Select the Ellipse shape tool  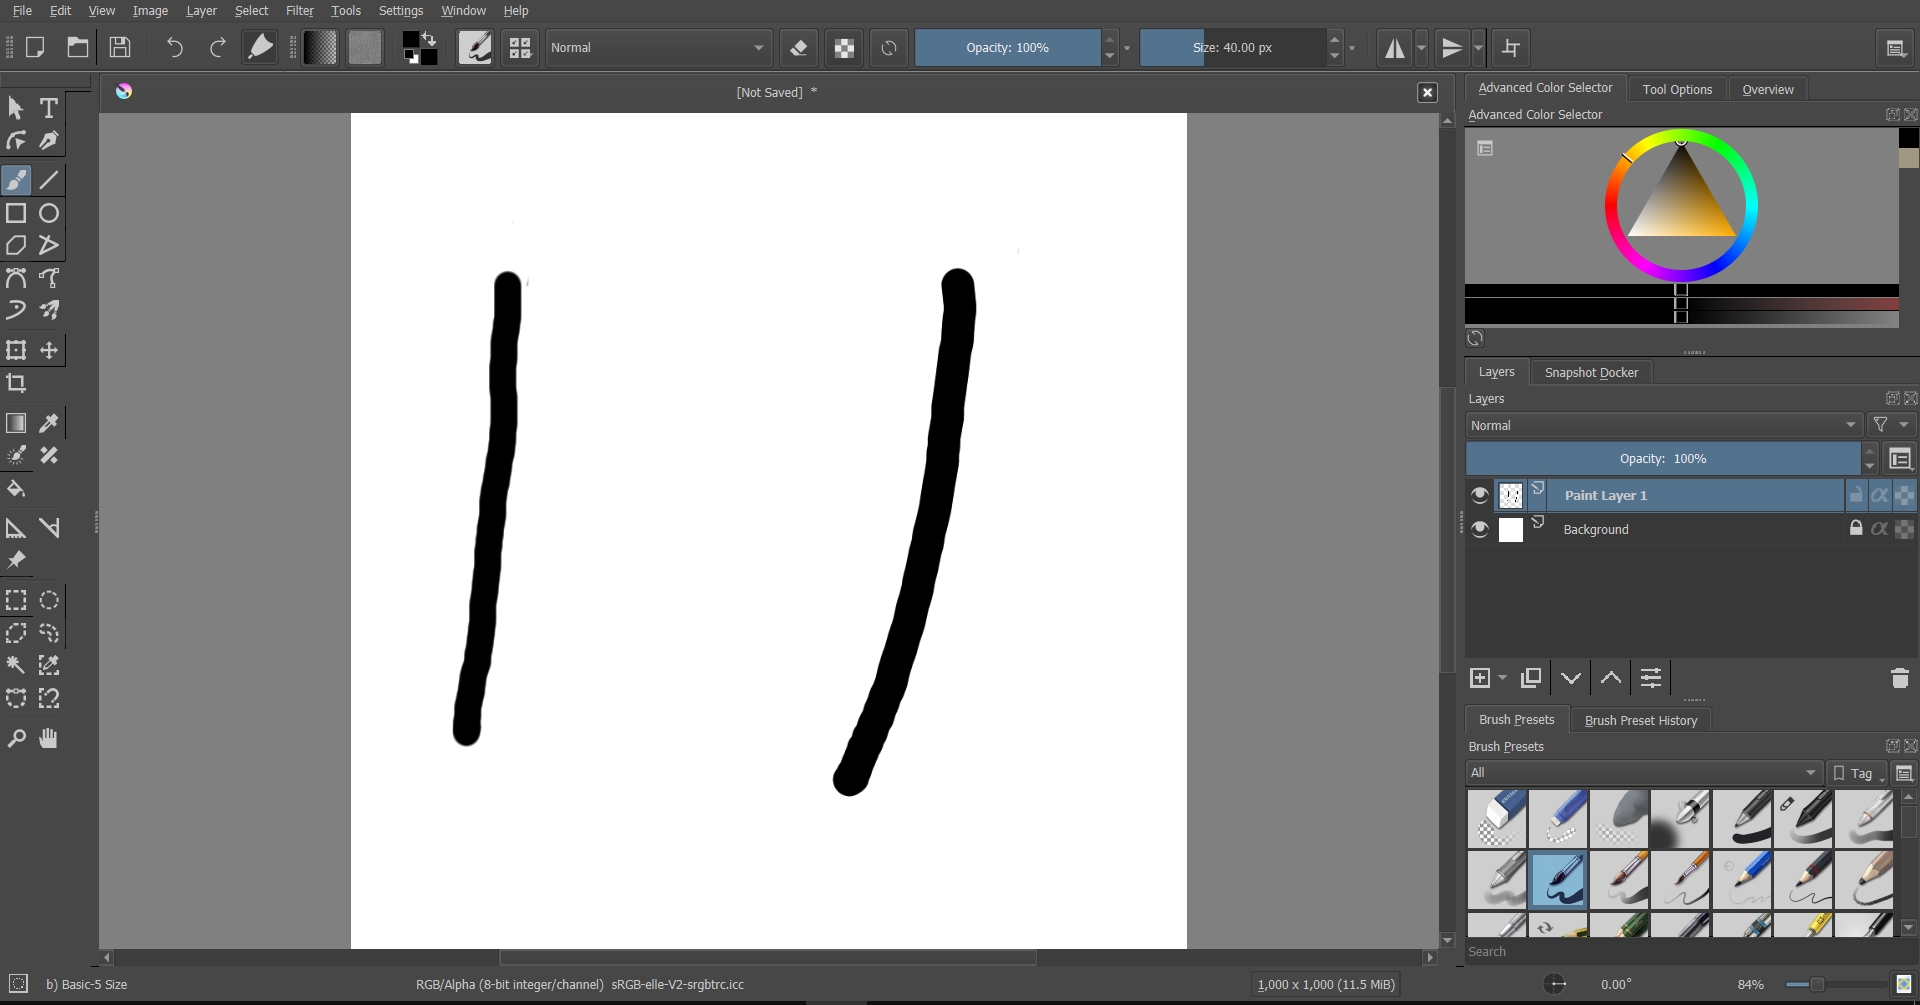click(48, 213)
